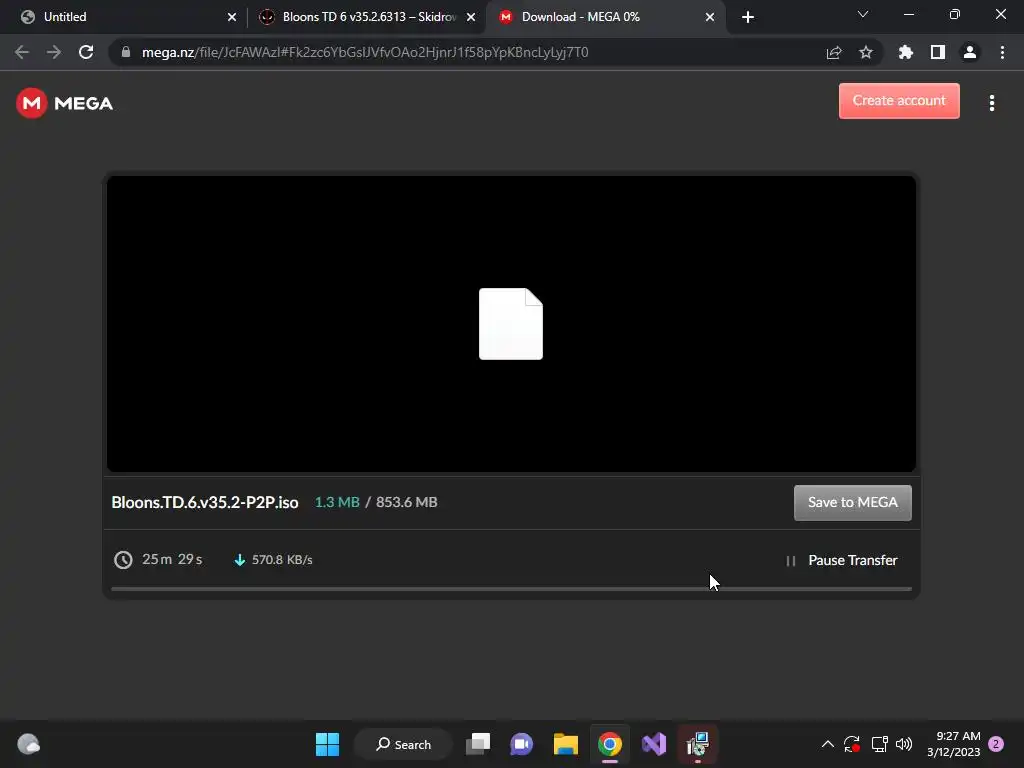Open Windows Start menu

pyautogui.click(x=327, y=744)
